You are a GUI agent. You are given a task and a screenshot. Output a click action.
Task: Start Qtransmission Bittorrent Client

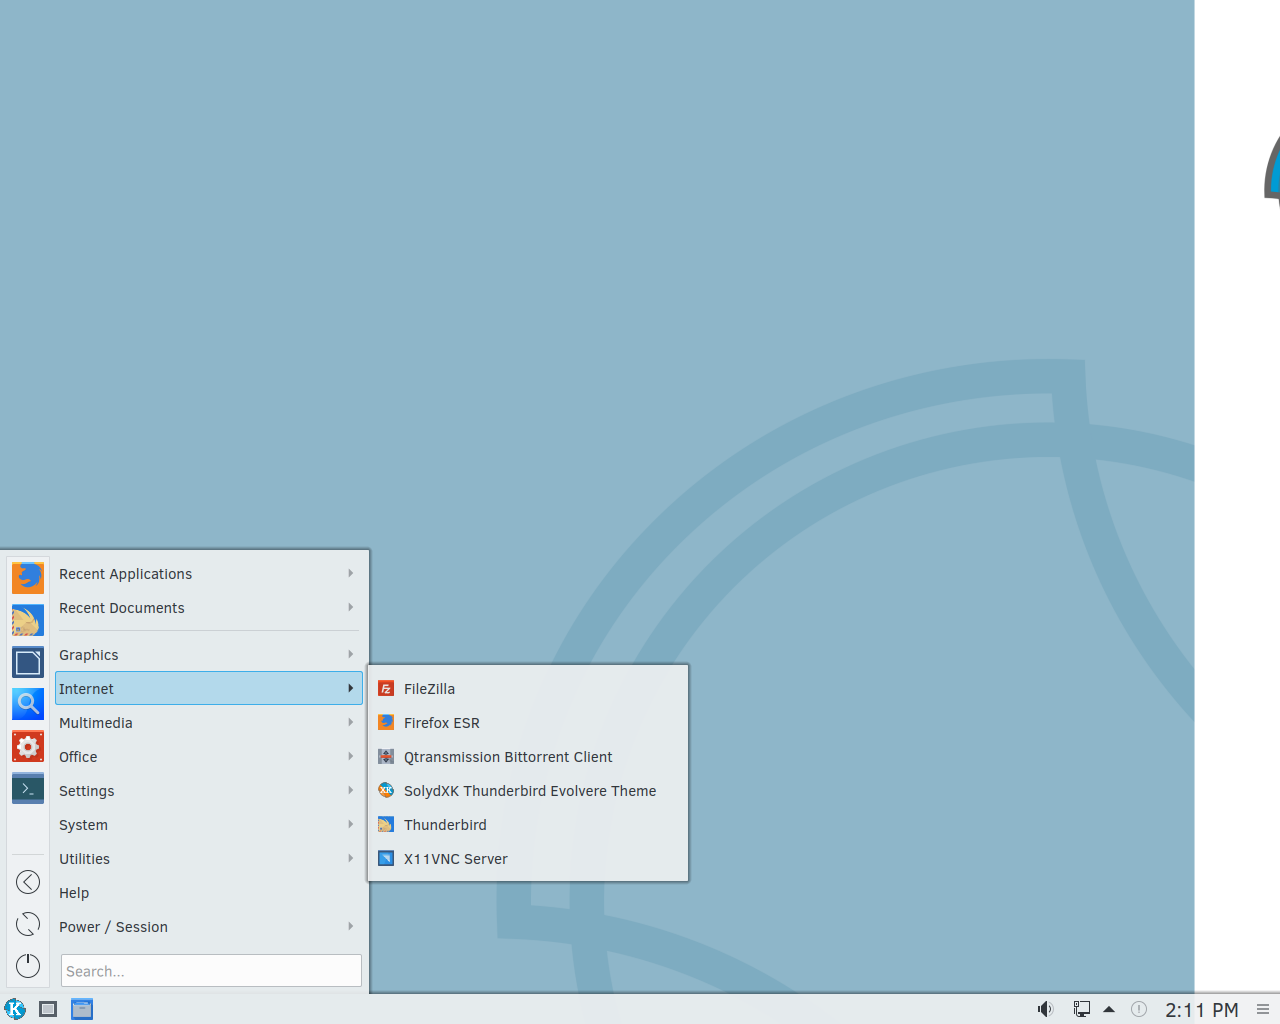pyautogui.click(x=528, y=757)
